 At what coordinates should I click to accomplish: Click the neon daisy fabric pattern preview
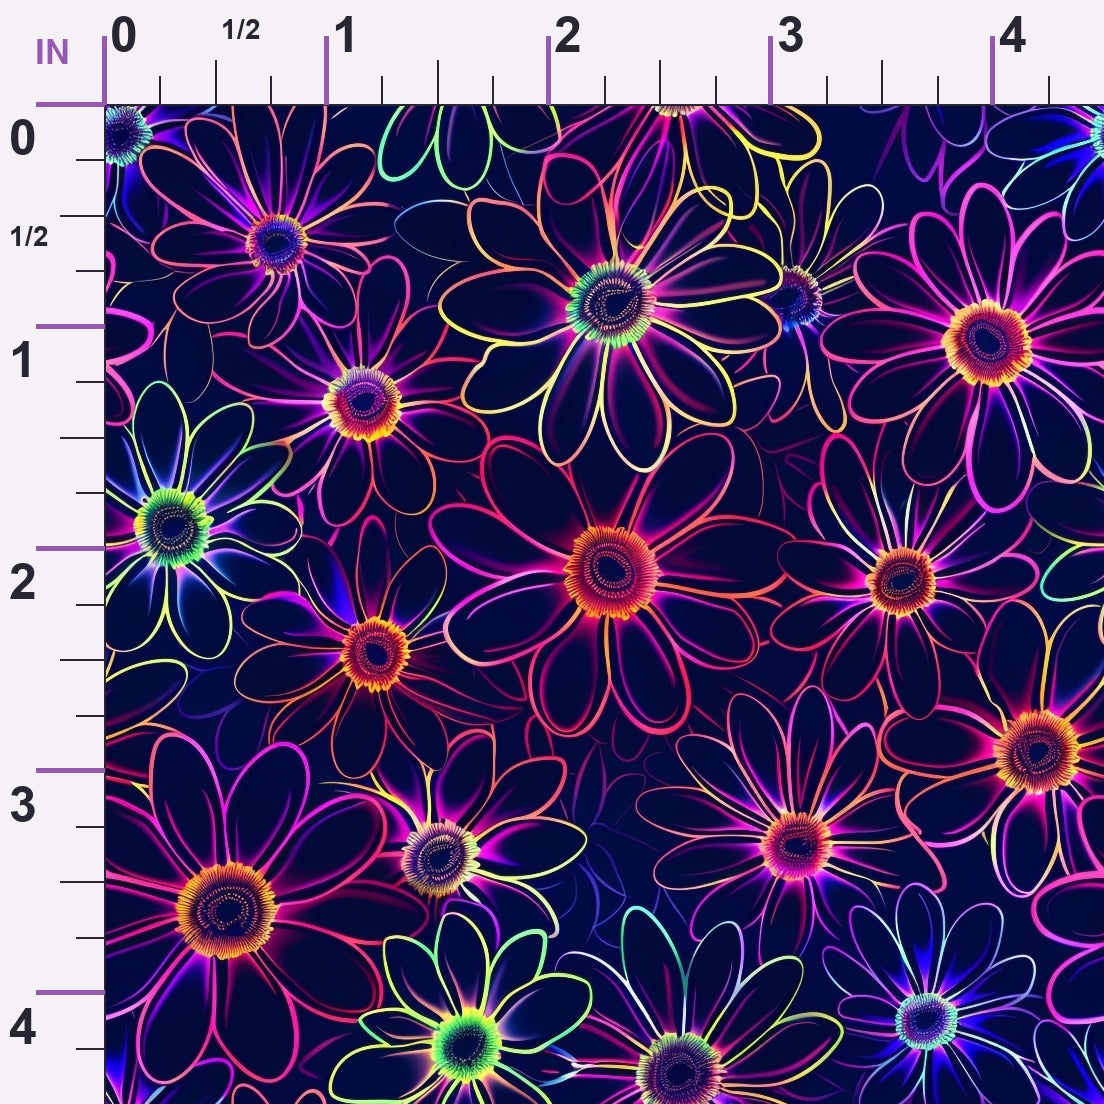605,605
